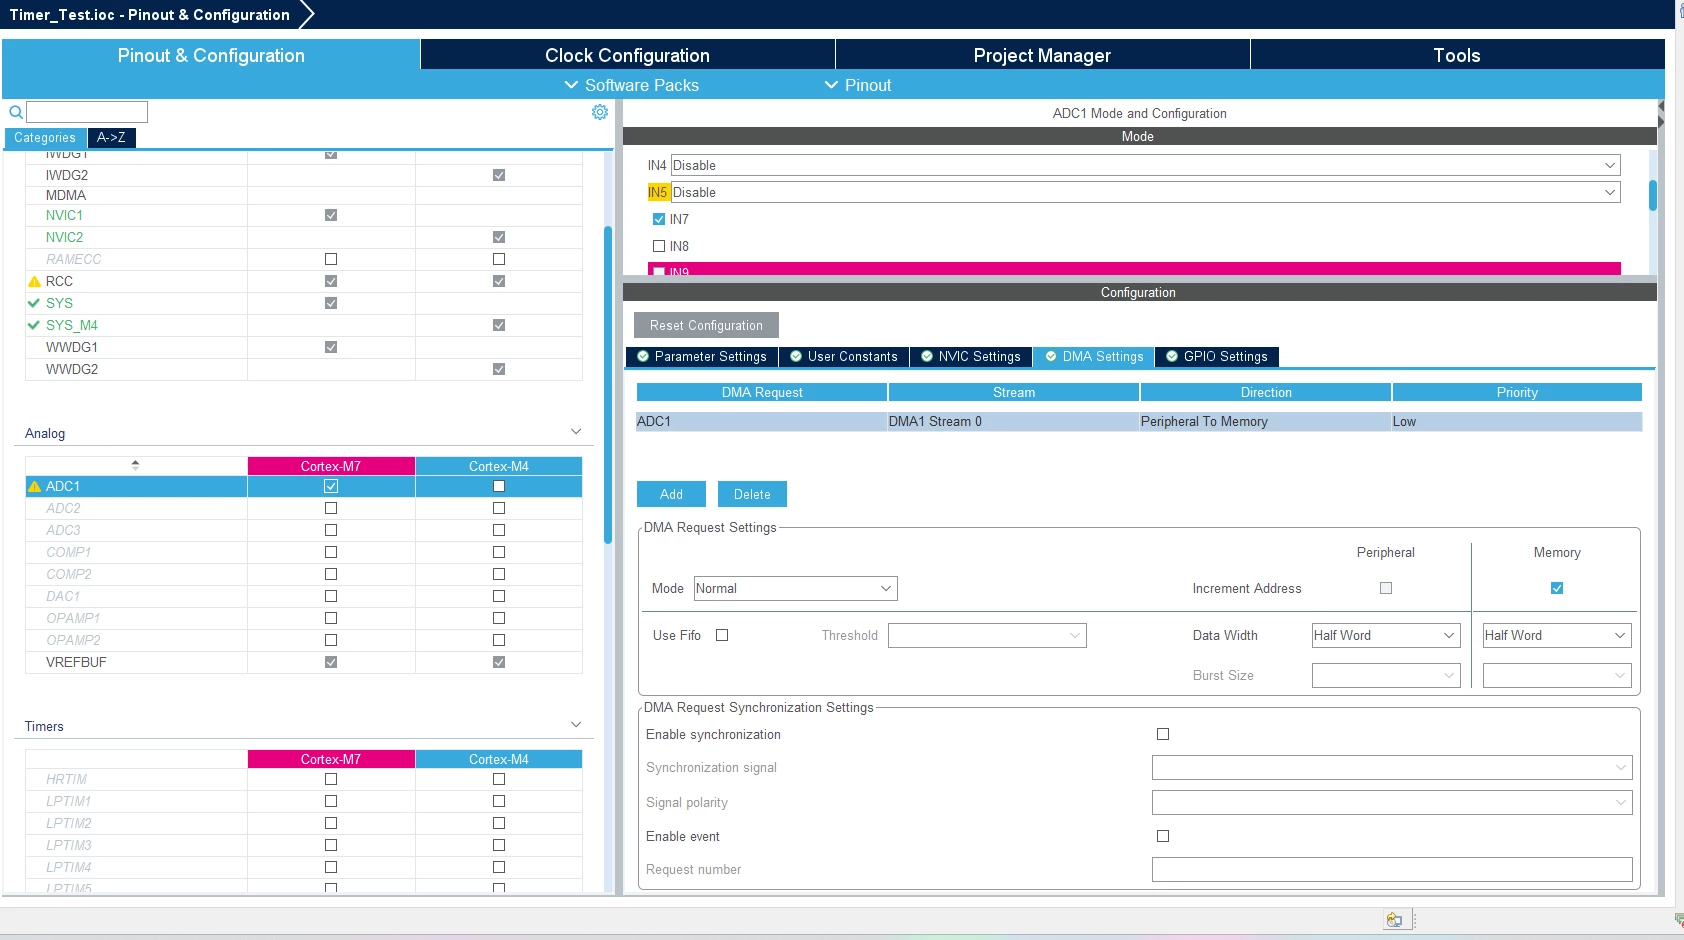Image resolution: width=1684 pixels, height=940 pixels.
Task: Click the Mode panel vertical scrollbar
Action: click(1652, 195)
